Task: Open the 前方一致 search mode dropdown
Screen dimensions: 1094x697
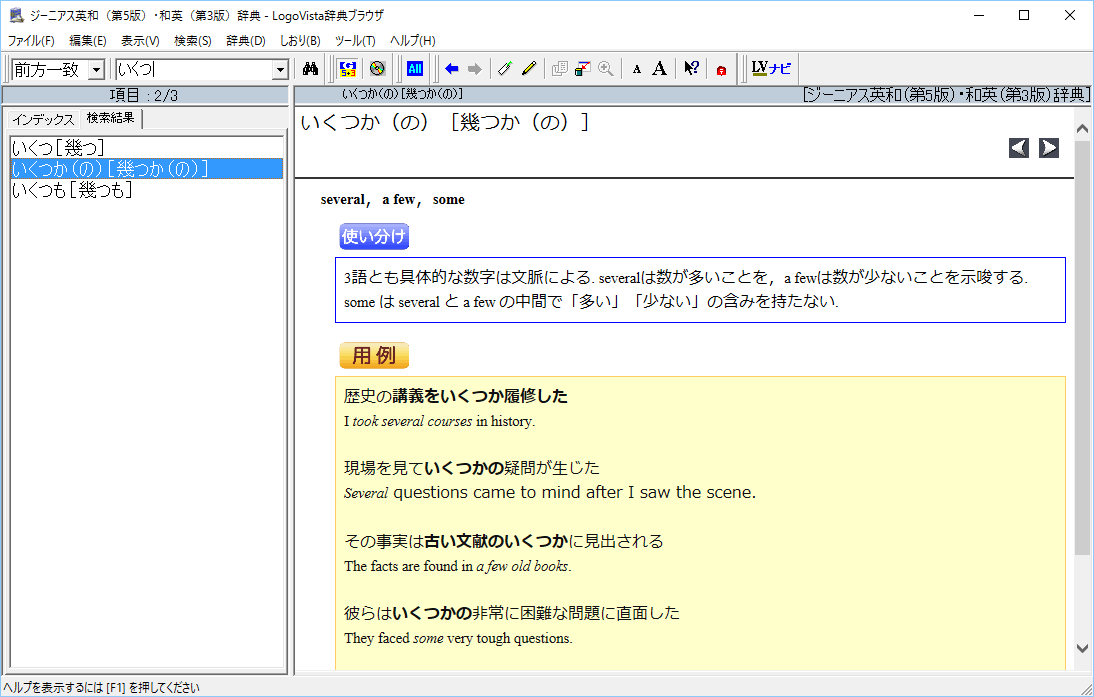Action: click(x=96, y=70)
